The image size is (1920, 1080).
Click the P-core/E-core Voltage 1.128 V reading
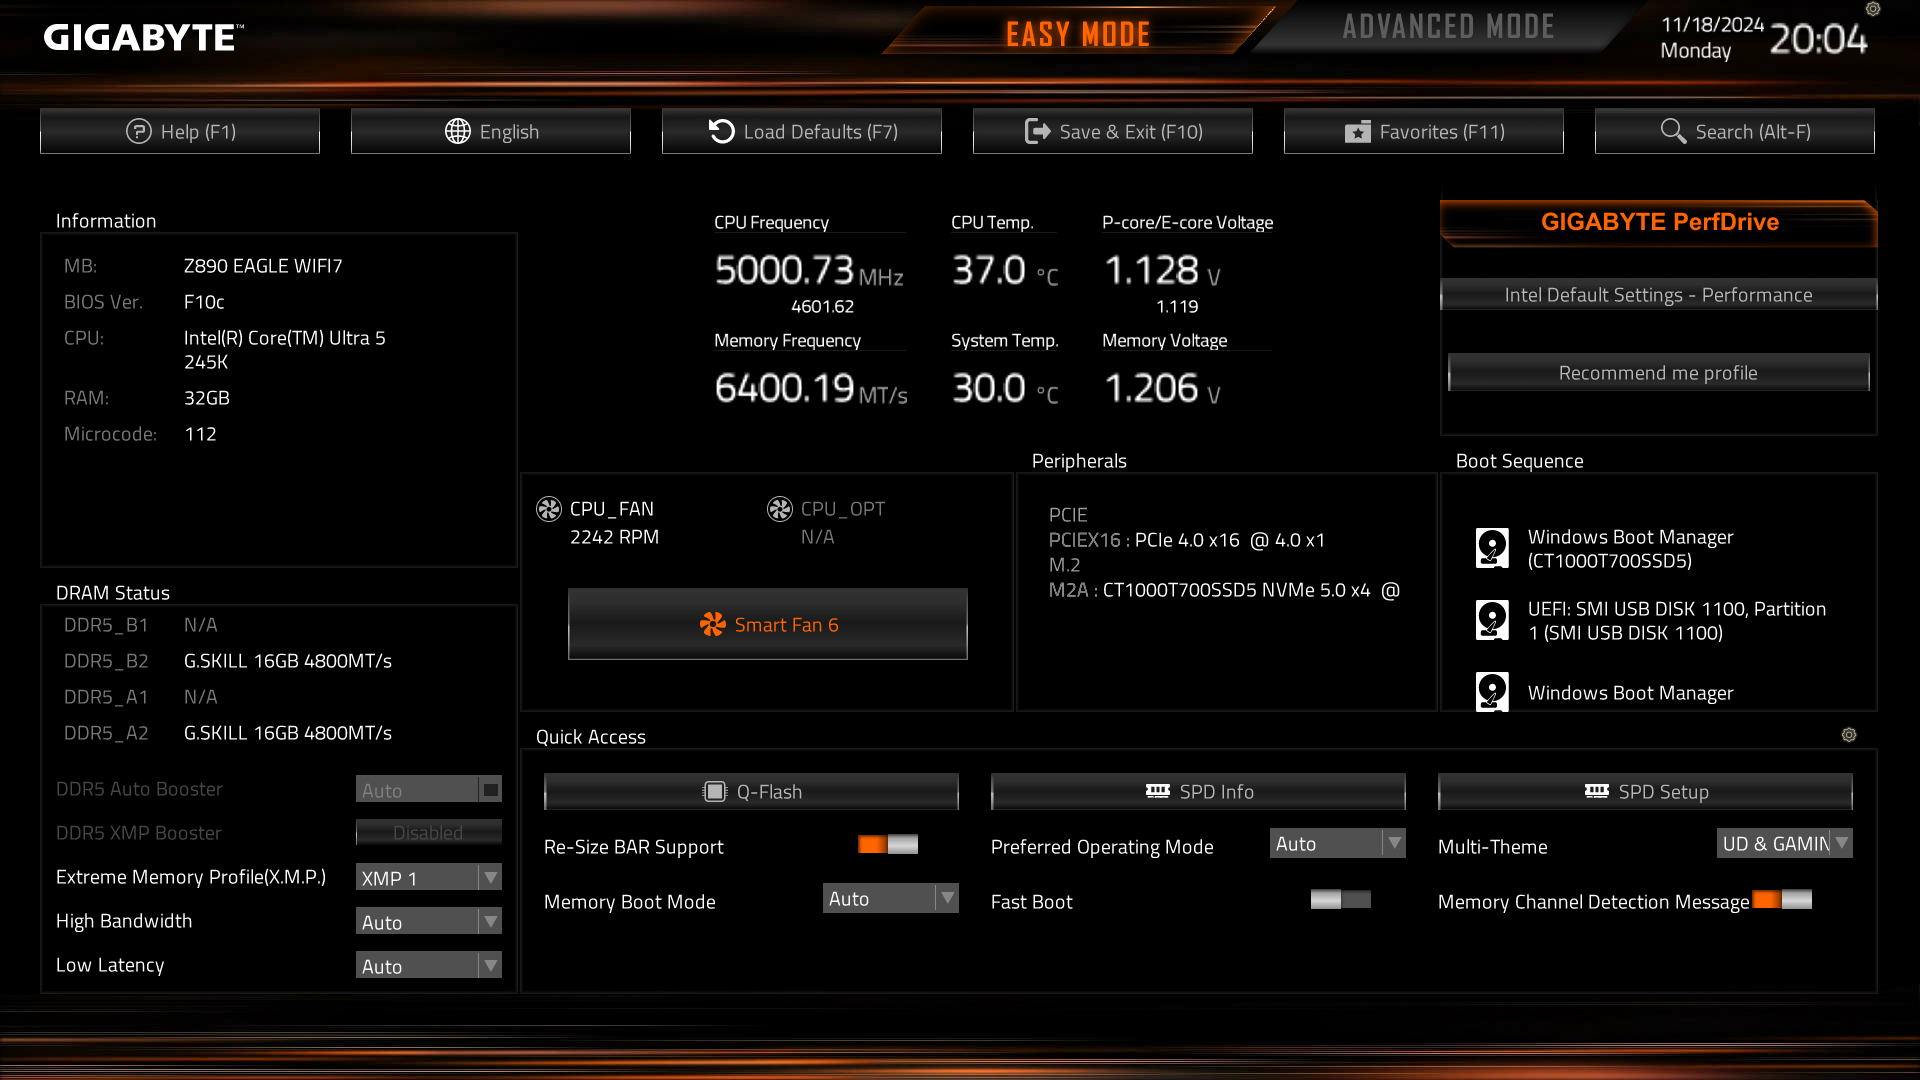[1162, 271]
